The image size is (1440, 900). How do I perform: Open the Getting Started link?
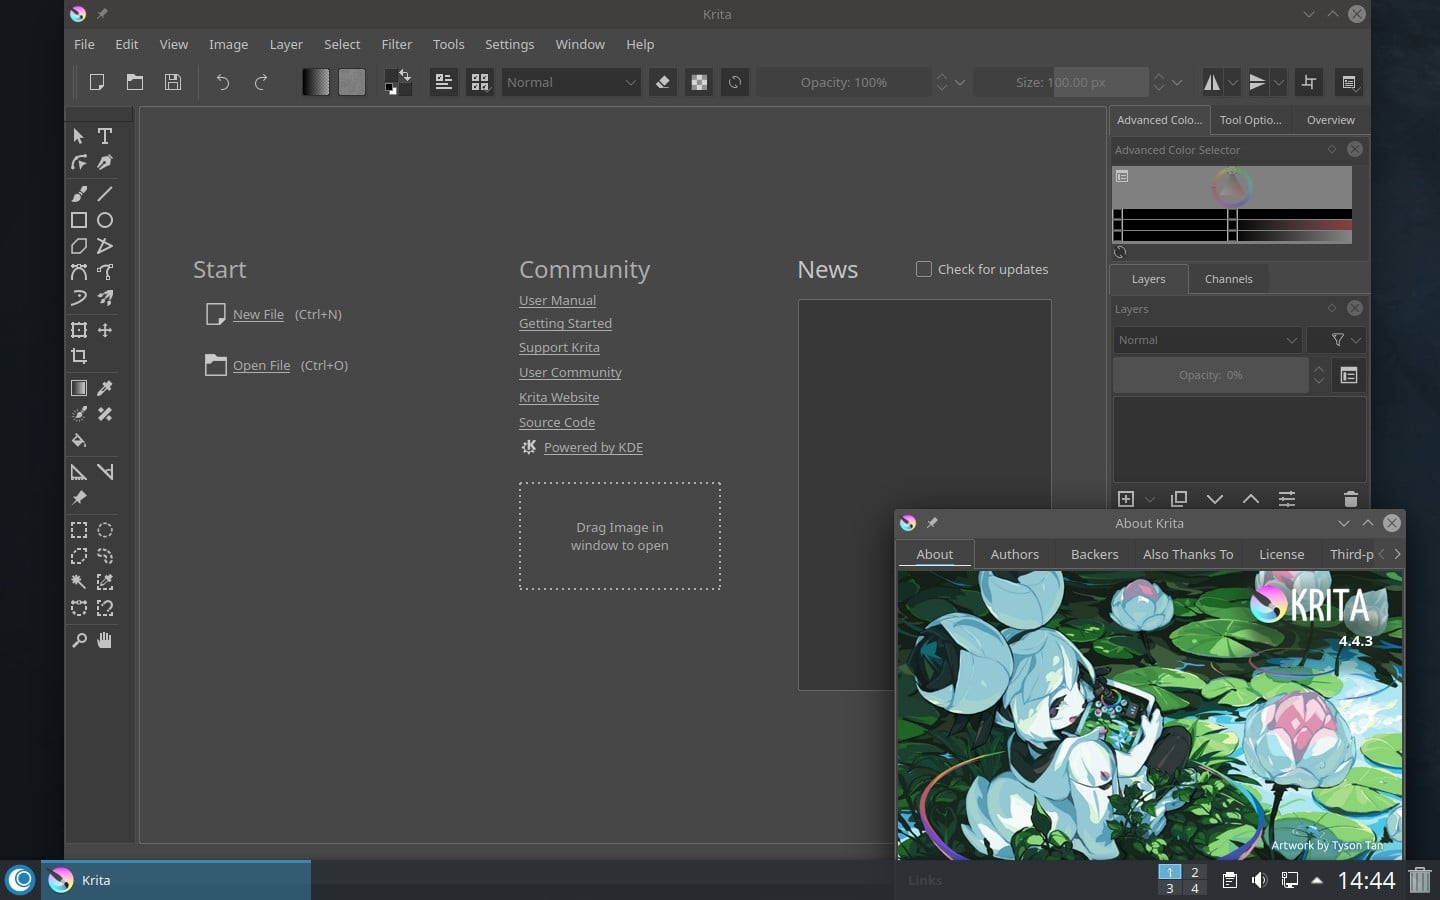coord(565,323)
